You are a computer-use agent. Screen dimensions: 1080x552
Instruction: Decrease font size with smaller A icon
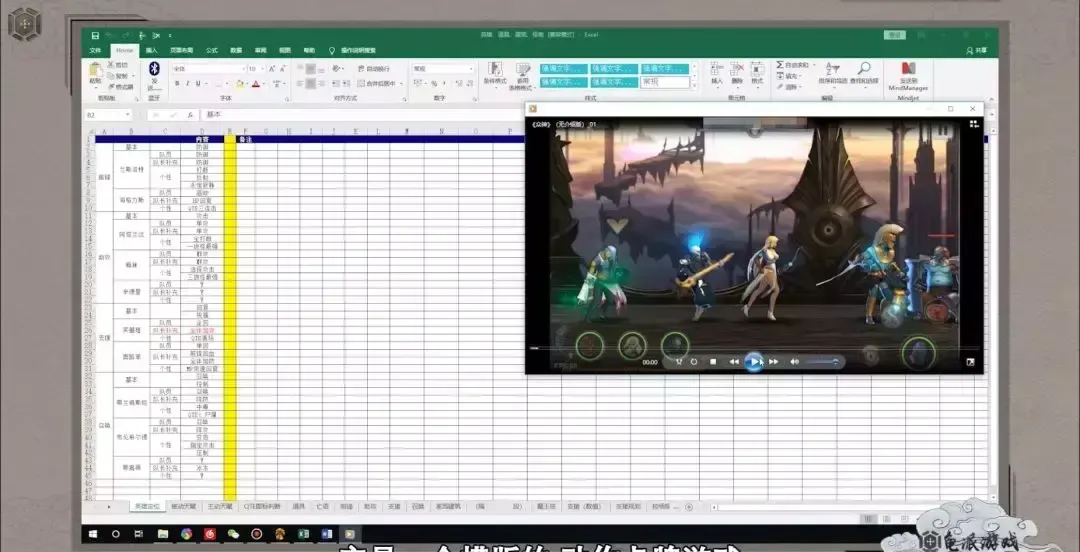tap(283, 69)
